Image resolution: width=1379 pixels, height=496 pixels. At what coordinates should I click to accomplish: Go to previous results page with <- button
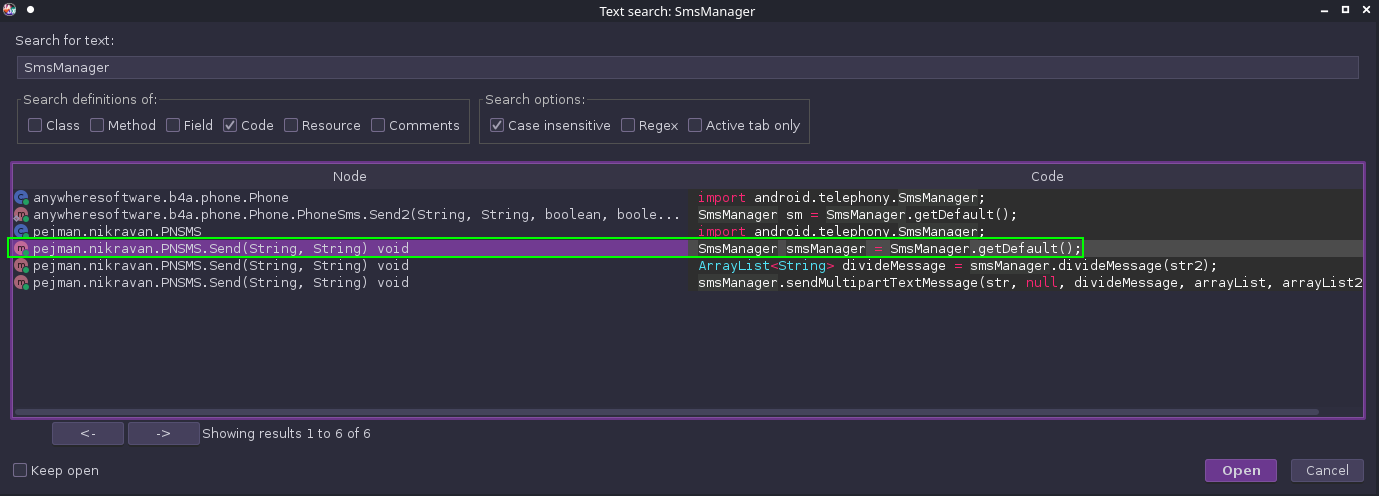[x=88, y=434]
